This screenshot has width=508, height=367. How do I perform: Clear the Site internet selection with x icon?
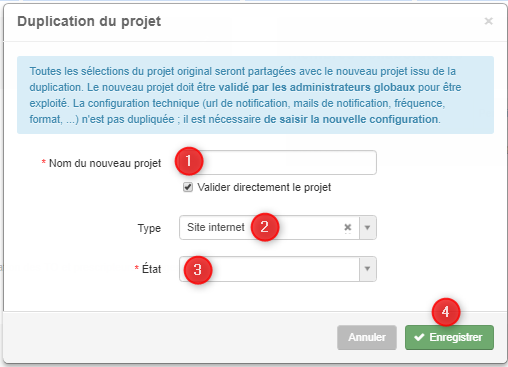point(348,227)
